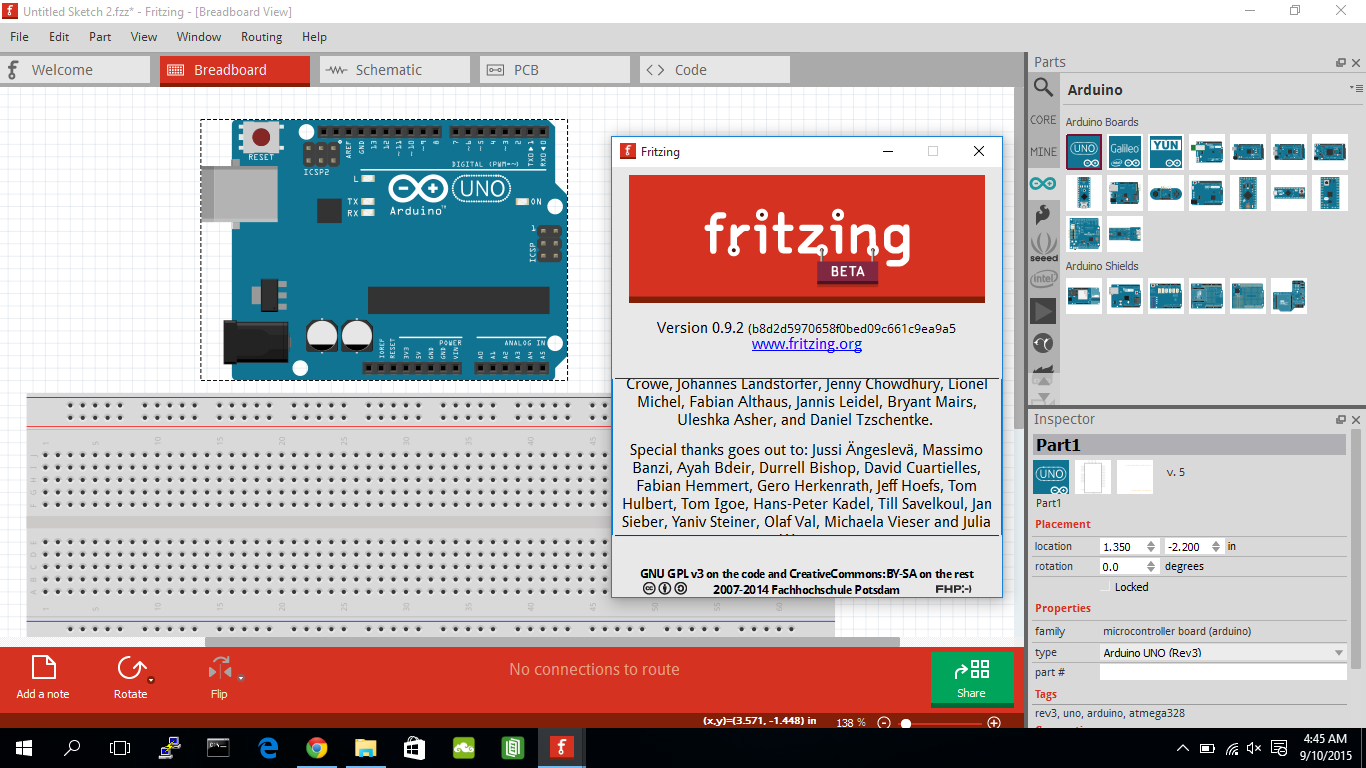
Task: Step the location Y value spinner
Action: (1216, 546)
